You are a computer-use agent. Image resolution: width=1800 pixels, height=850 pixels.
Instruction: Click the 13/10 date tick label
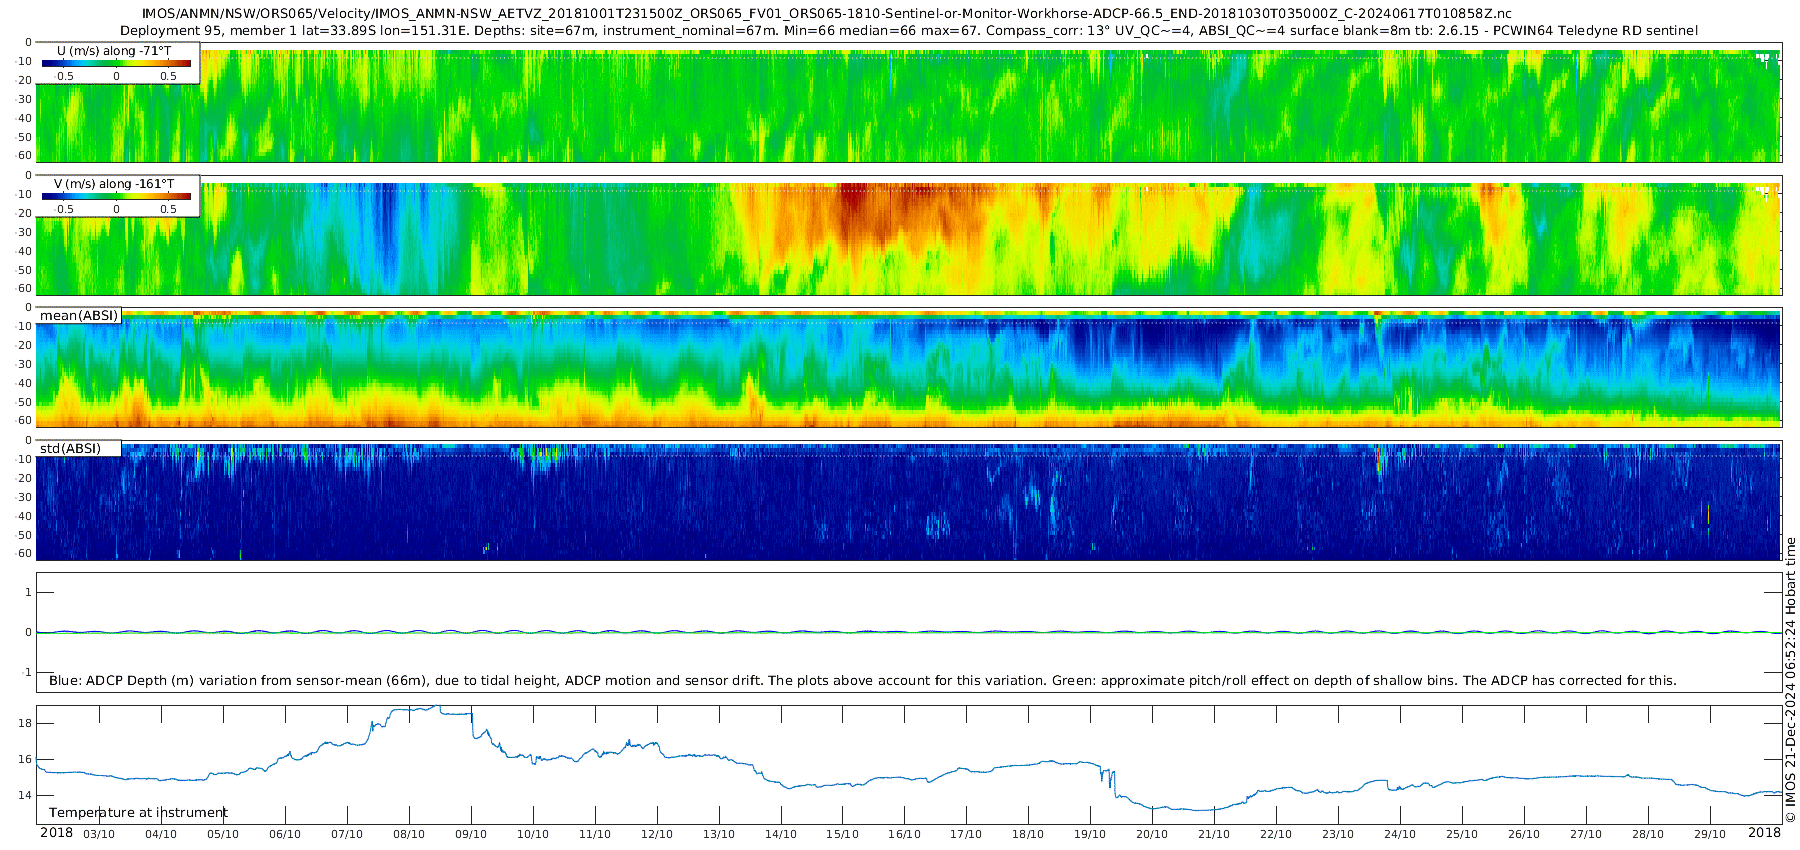pyautogui.click(x=719, y=834)
